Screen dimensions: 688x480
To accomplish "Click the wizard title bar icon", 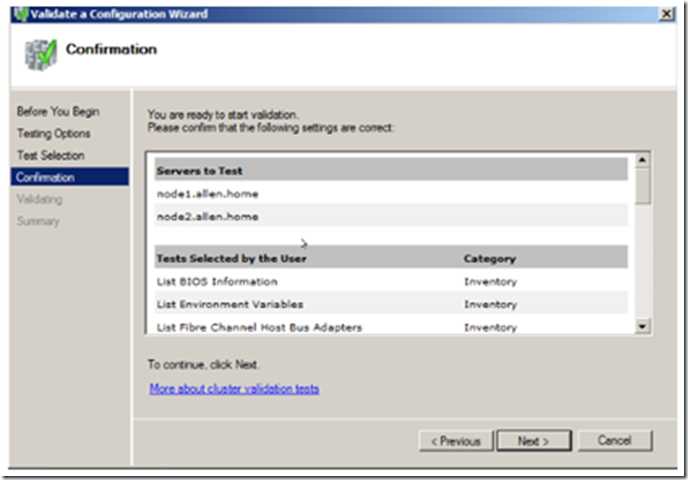I will (20, 14).
